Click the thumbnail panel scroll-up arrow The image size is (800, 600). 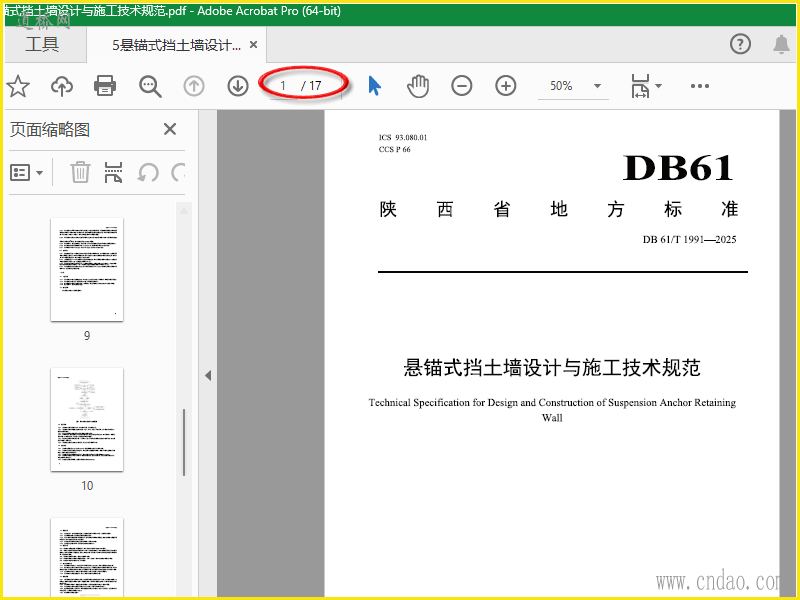[x=184, y=210]
